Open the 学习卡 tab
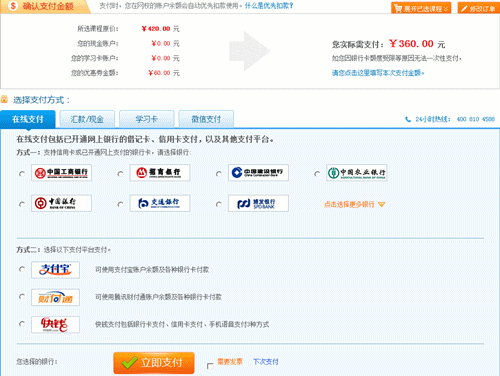The width and height of the screenshot is (500, 376). click(147, 119)
